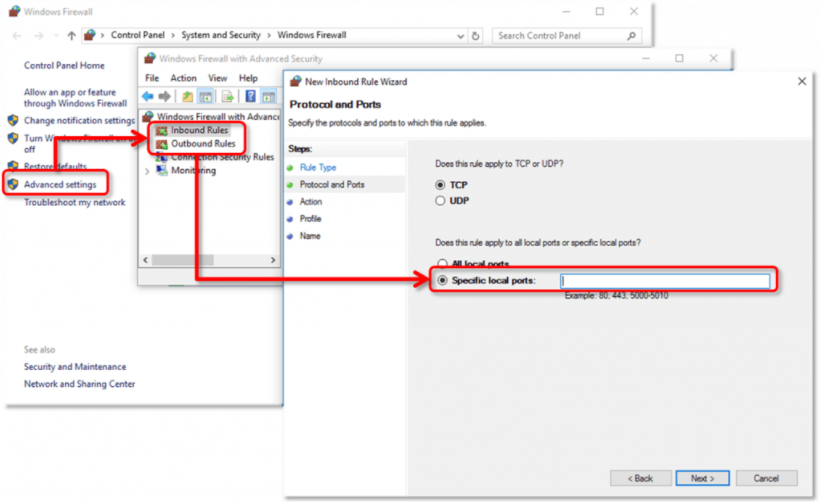Click into the Specific local ports text field
Image resolution: width=828 pixels, height=502 pixels.
point(665,281)
